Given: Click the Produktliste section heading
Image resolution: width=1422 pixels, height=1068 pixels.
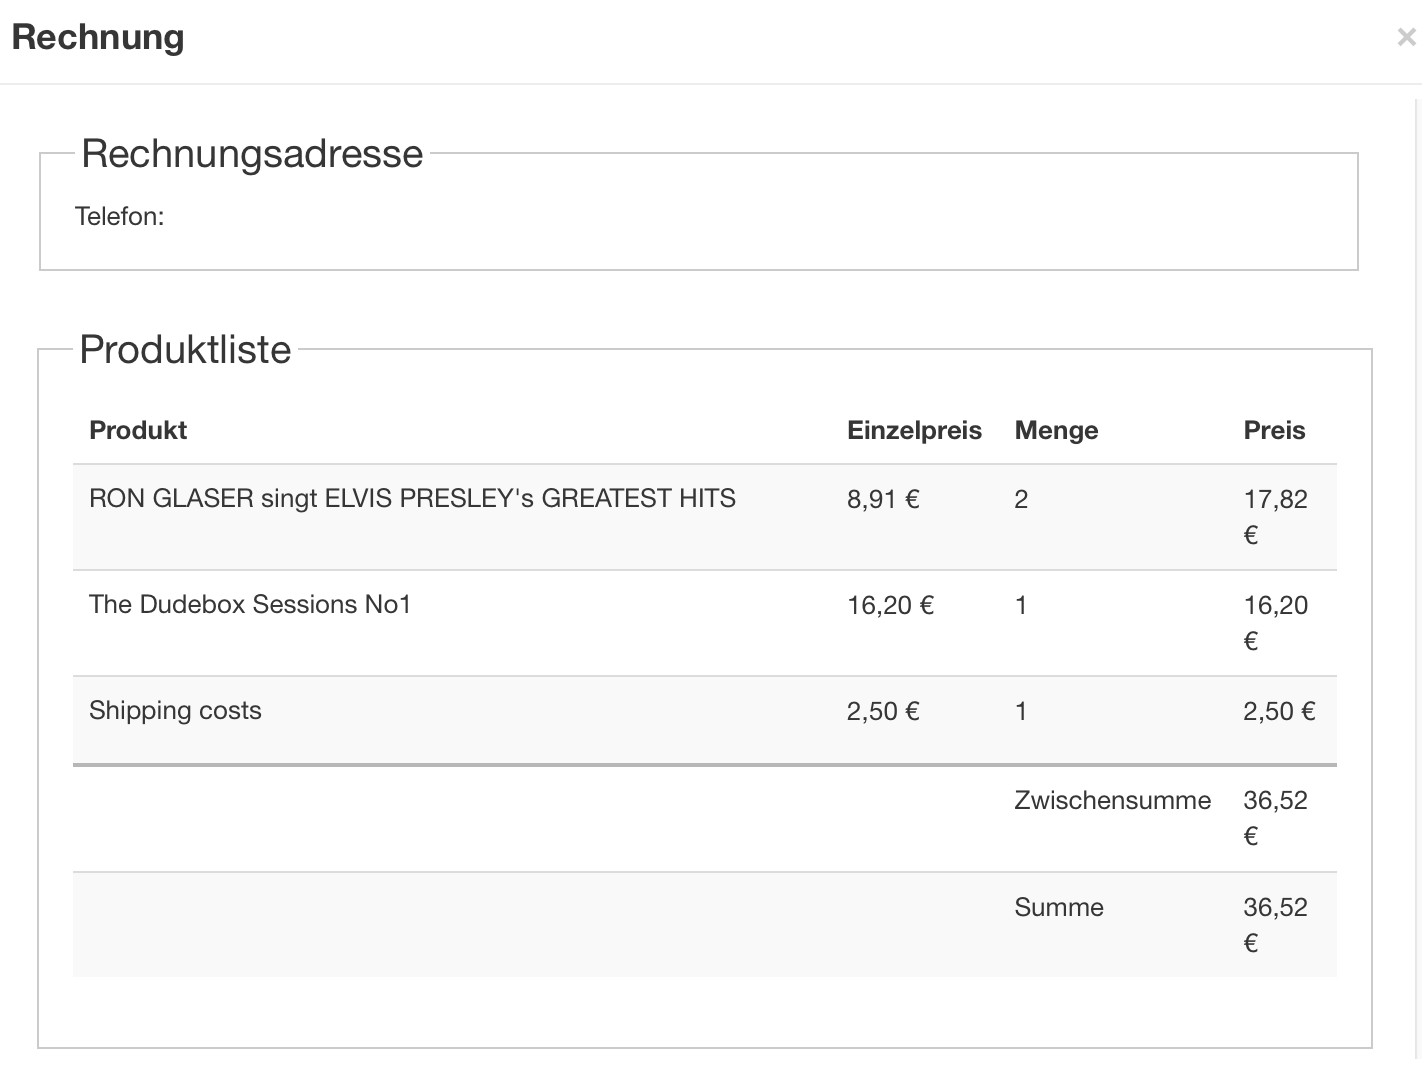Looking at the screenshot, I should 185,350.
